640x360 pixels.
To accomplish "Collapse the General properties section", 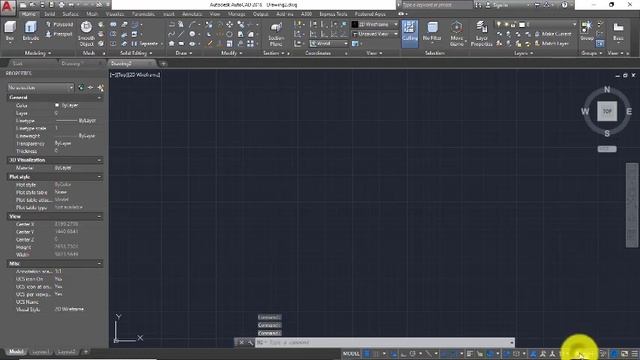I will (99, 98).
